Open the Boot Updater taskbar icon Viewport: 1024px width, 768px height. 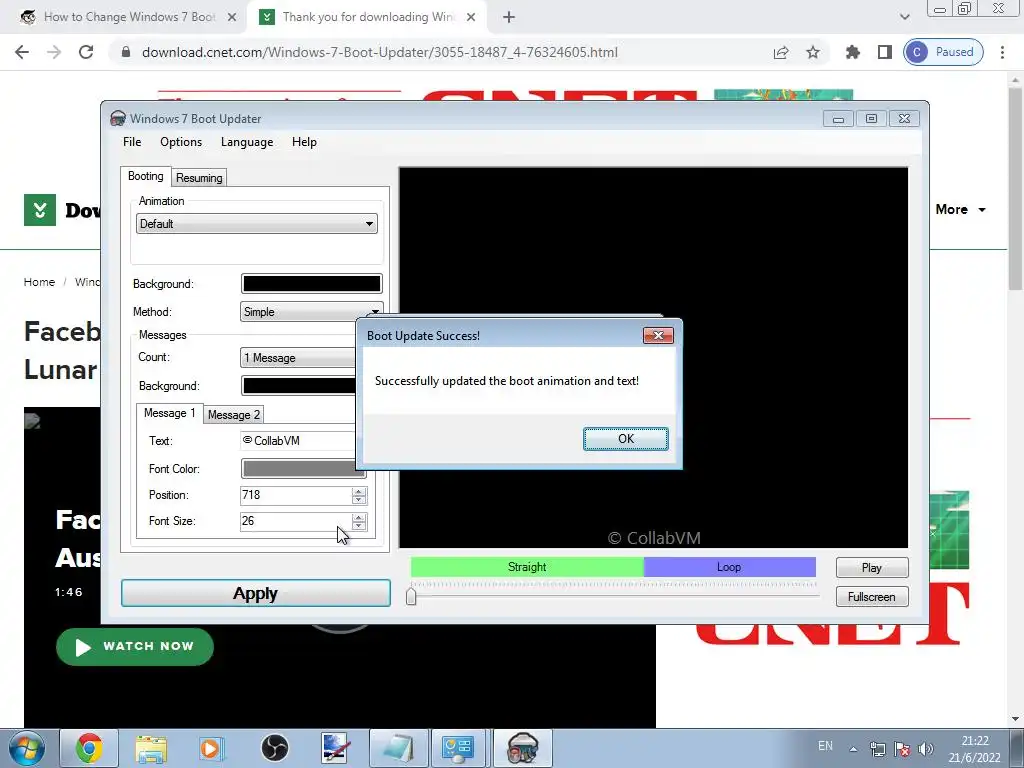[522, 748]
